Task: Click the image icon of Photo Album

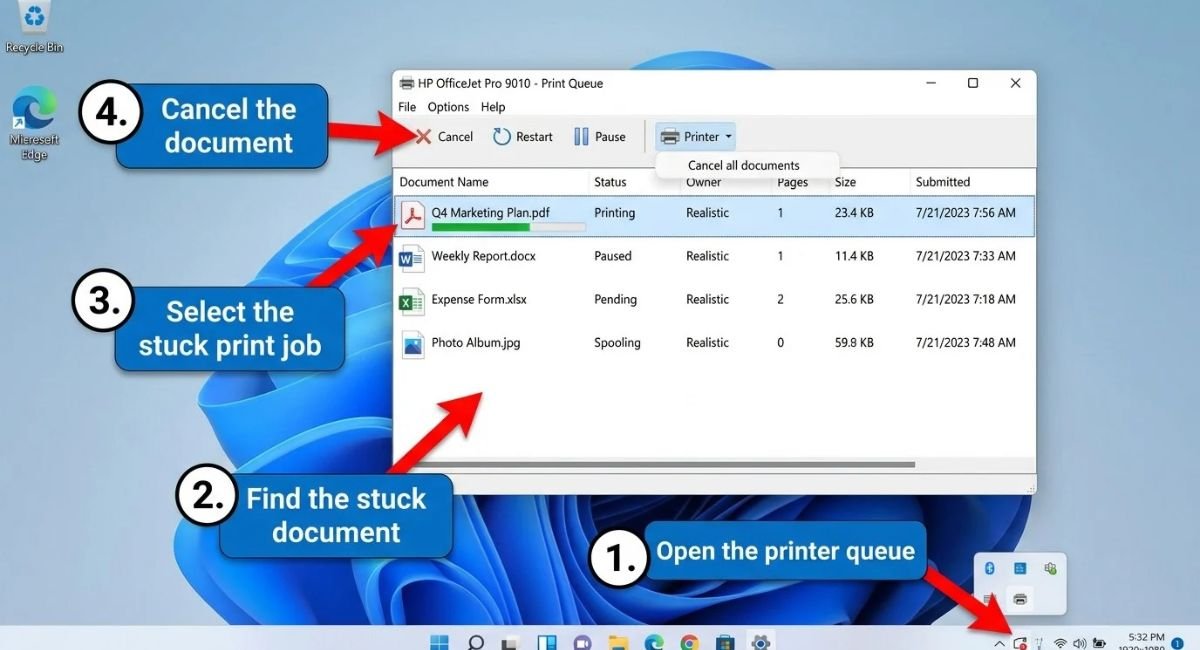Action: click(x=412, y=344)
